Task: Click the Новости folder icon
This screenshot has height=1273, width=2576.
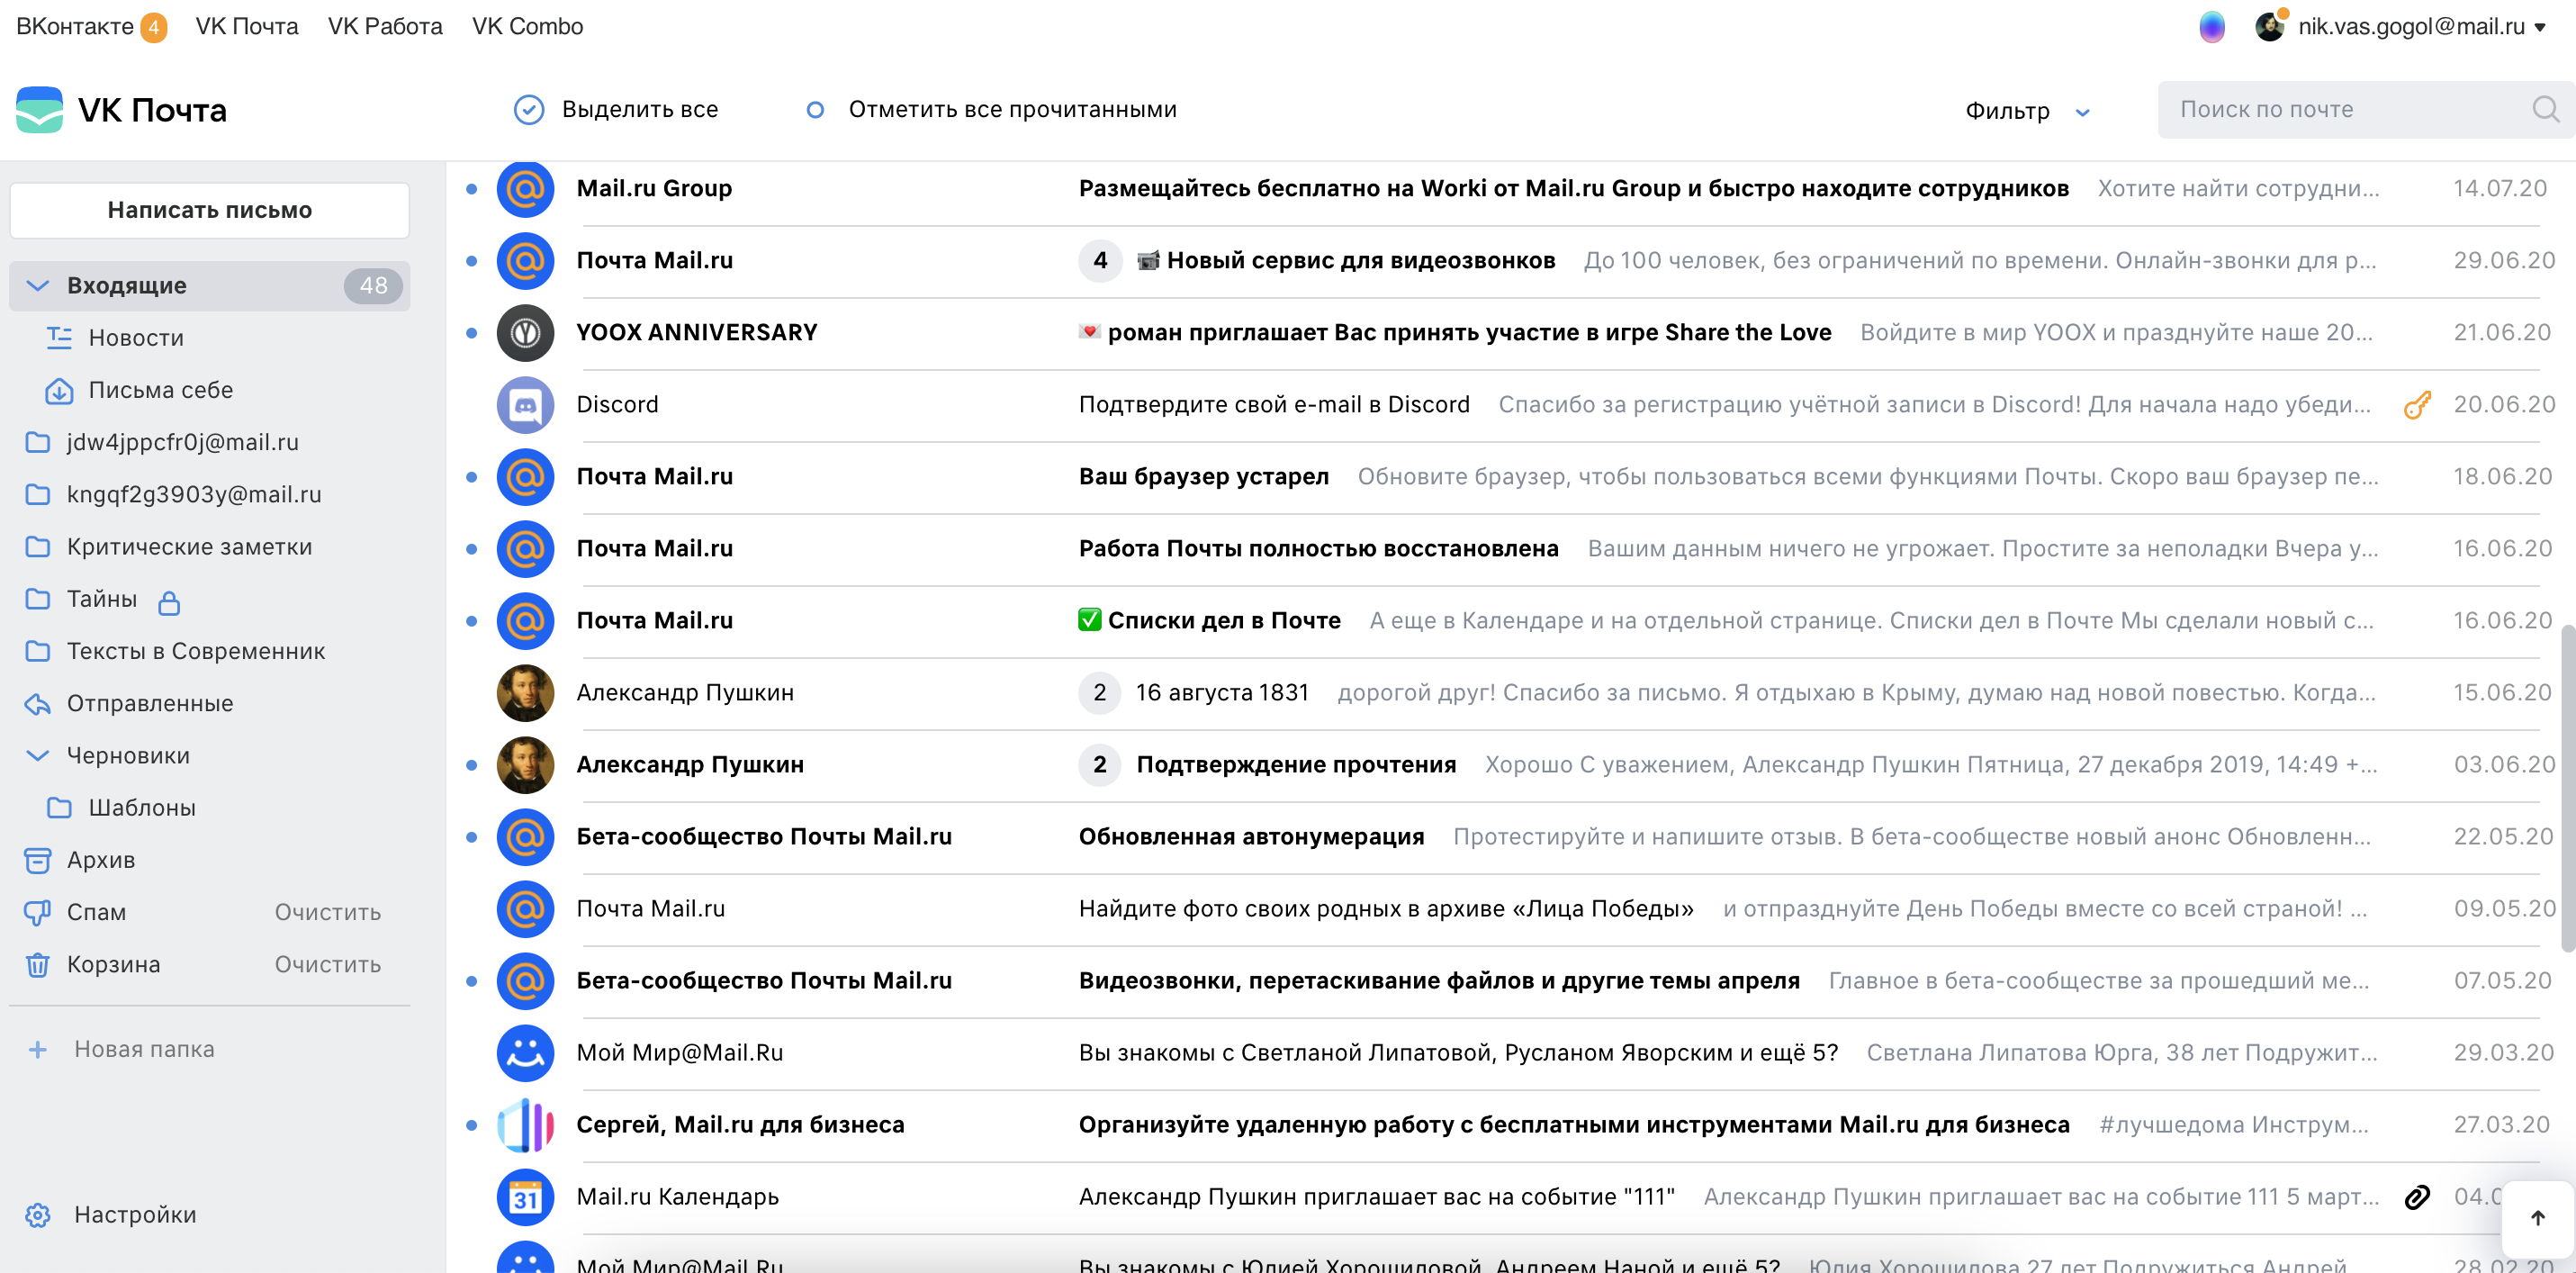Action: click(60, 338)
